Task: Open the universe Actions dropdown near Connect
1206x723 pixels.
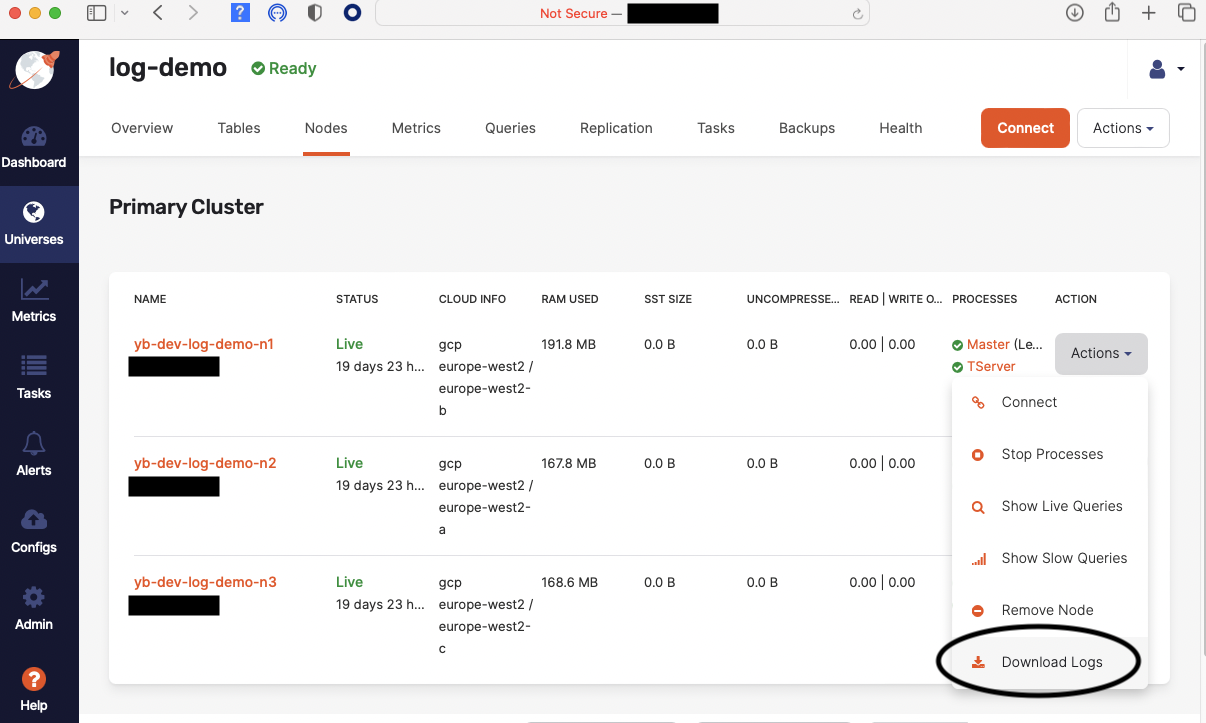Action: click(1123, 128)
